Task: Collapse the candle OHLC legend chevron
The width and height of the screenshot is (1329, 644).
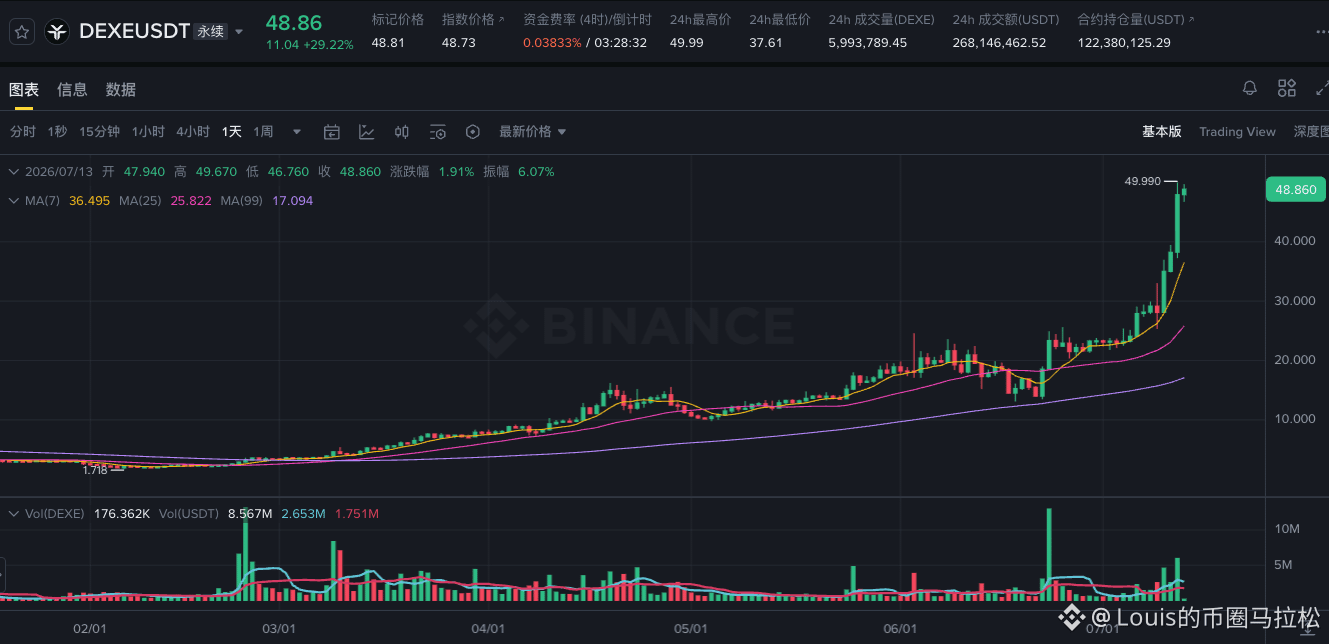Action: [14, 171]
